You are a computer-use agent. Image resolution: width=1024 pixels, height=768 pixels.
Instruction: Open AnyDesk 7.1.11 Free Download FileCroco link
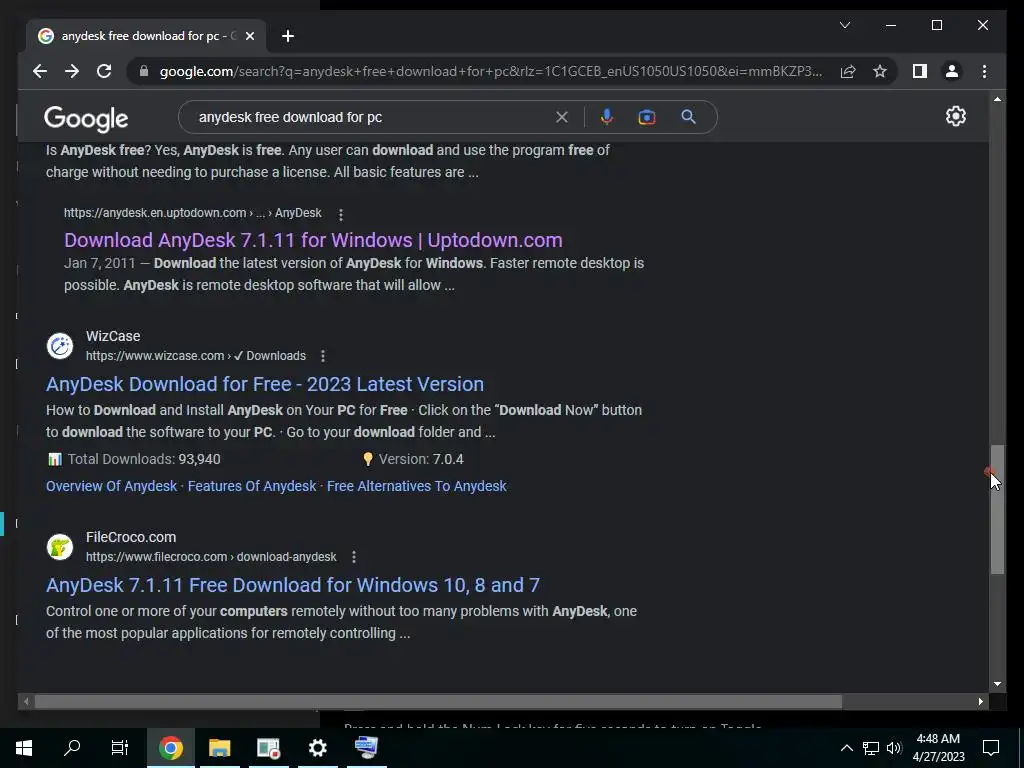[x=293, y=584]
